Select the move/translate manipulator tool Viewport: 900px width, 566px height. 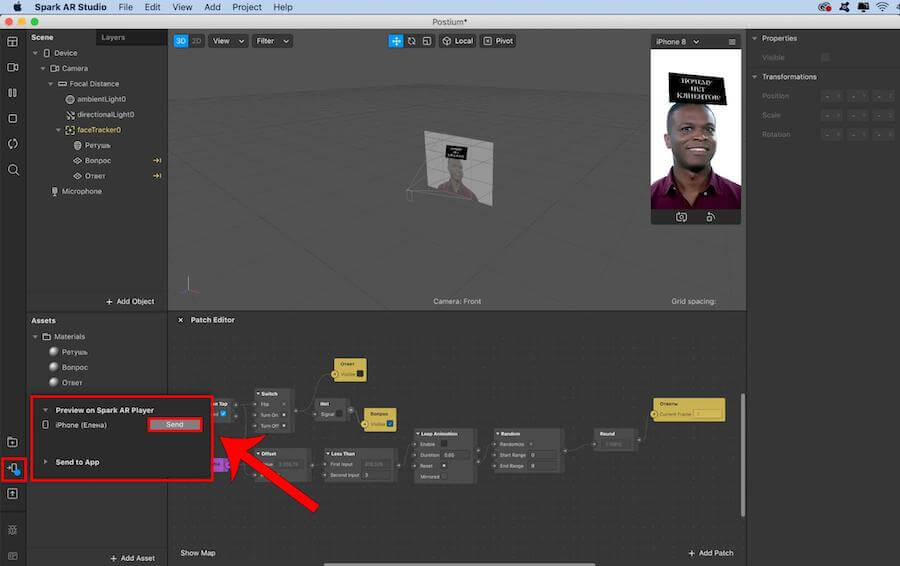[396, 41]
